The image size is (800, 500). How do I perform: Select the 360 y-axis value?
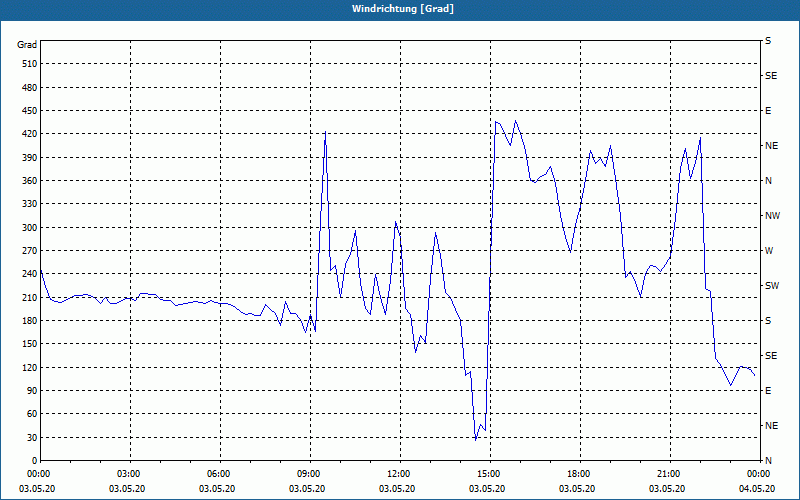point(29,181)
